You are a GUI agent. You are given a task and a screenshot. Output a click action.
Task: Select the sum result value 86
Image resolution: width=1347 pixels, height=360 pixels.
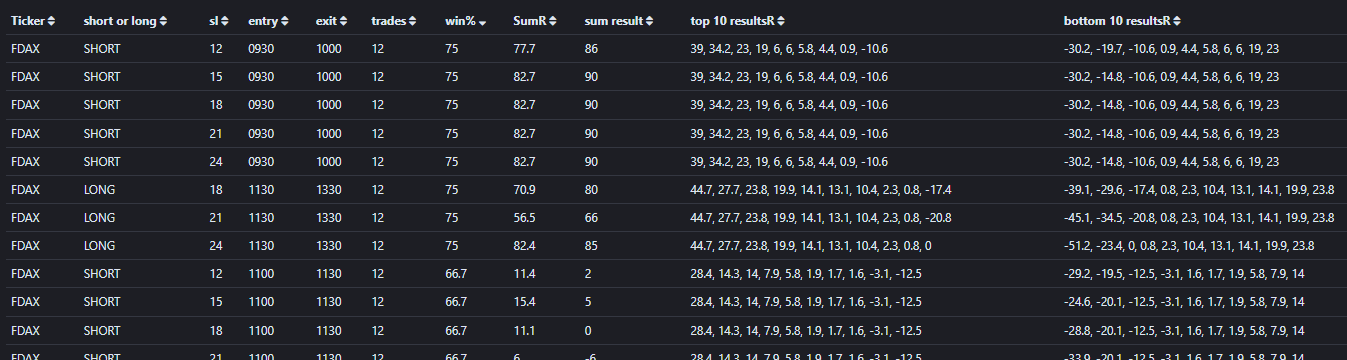pyautogui.click(x=591, y=49)
